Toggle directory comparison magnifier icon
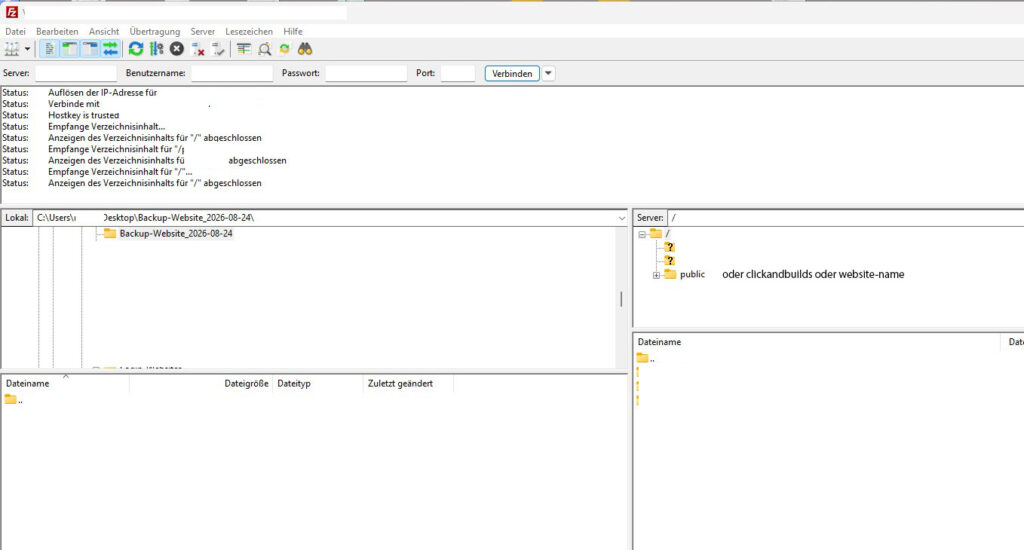 (264, 49)
